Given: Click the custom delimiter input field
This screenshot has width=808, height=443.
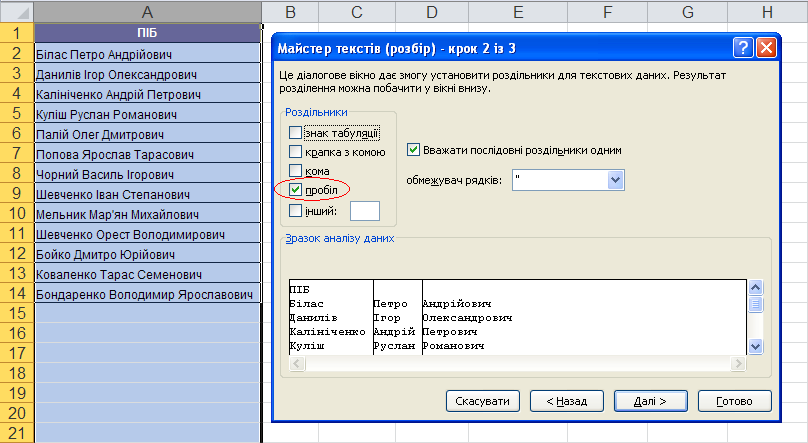Looking at the screenshot, I should (365, 210).
